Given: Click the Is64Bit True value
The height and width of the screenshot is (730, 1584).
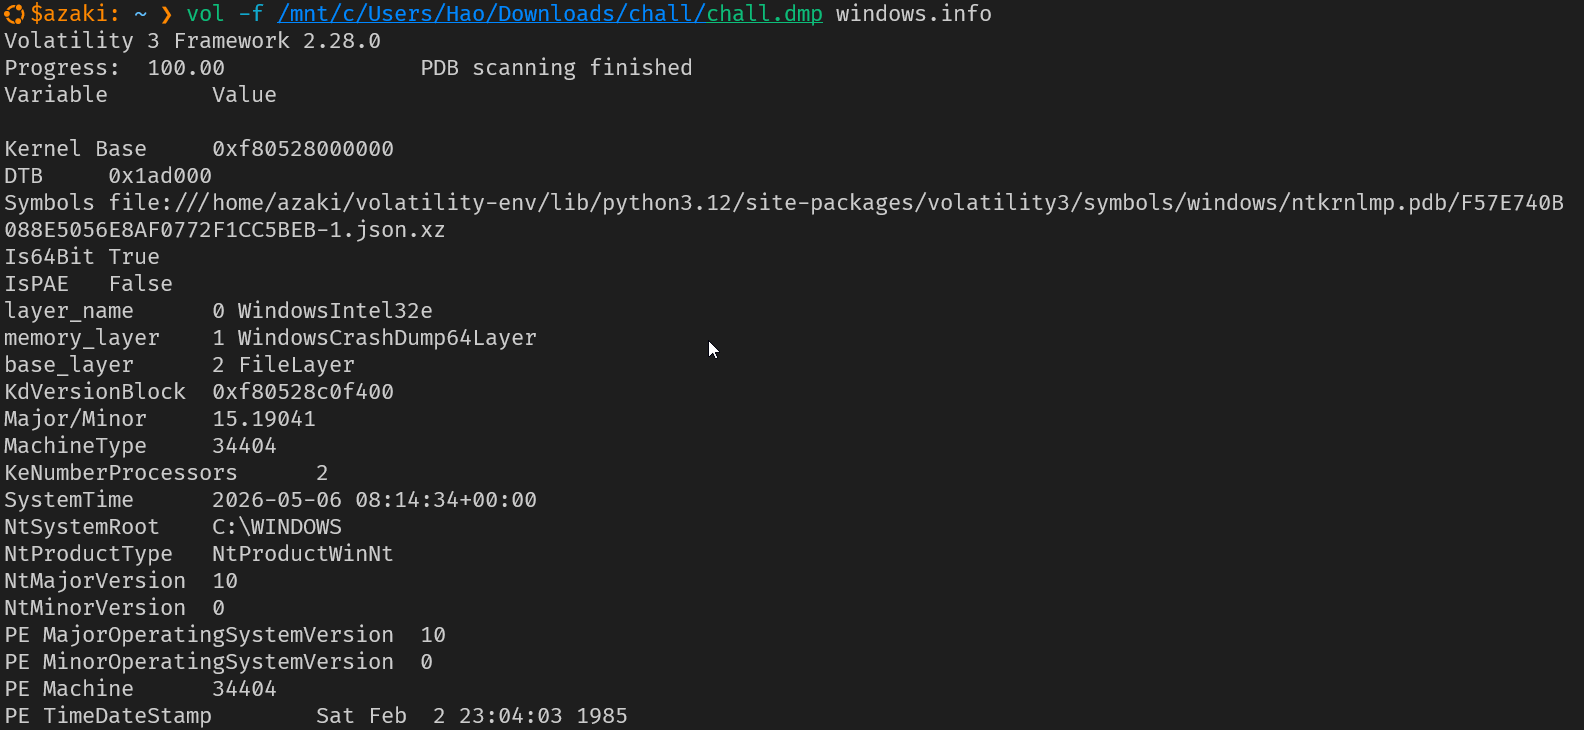Looking at the screenshot, I should (134, 257).
